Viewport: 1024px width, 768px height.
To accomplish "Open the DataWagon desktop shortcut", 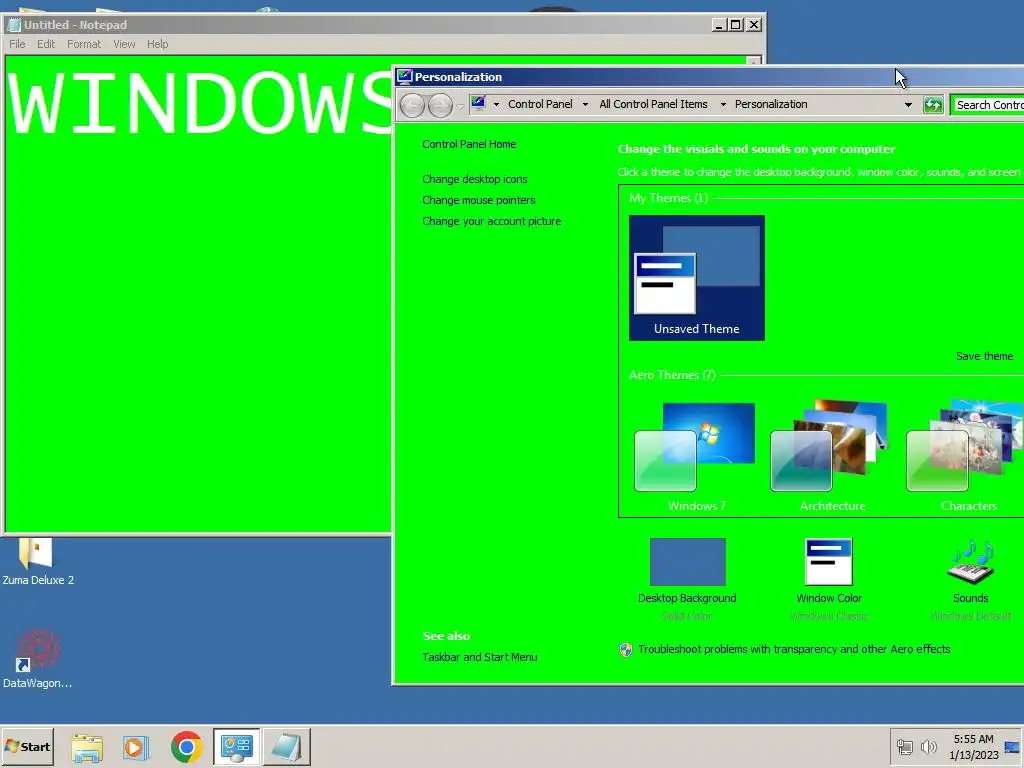I will 37,658.
